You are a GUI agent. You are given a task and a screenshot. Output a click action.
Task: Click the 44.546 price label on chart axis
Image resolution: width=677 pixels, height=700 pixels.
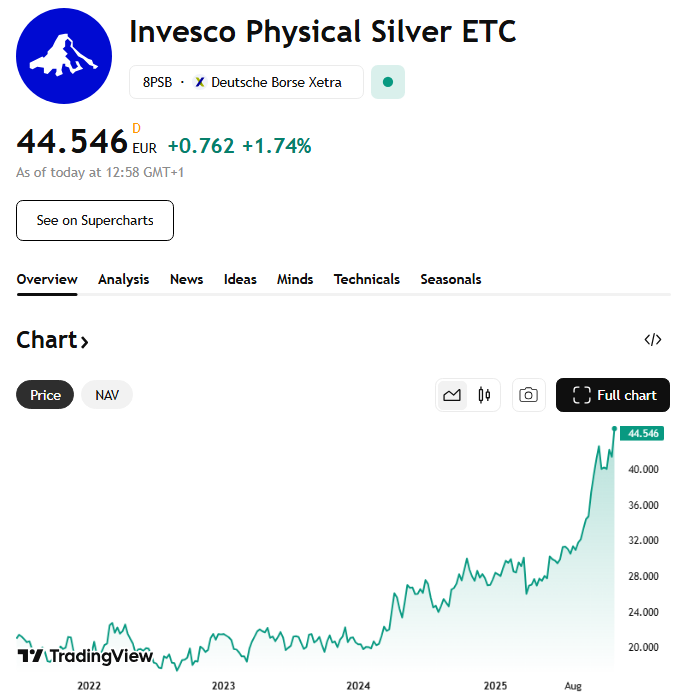pos(642,433)
